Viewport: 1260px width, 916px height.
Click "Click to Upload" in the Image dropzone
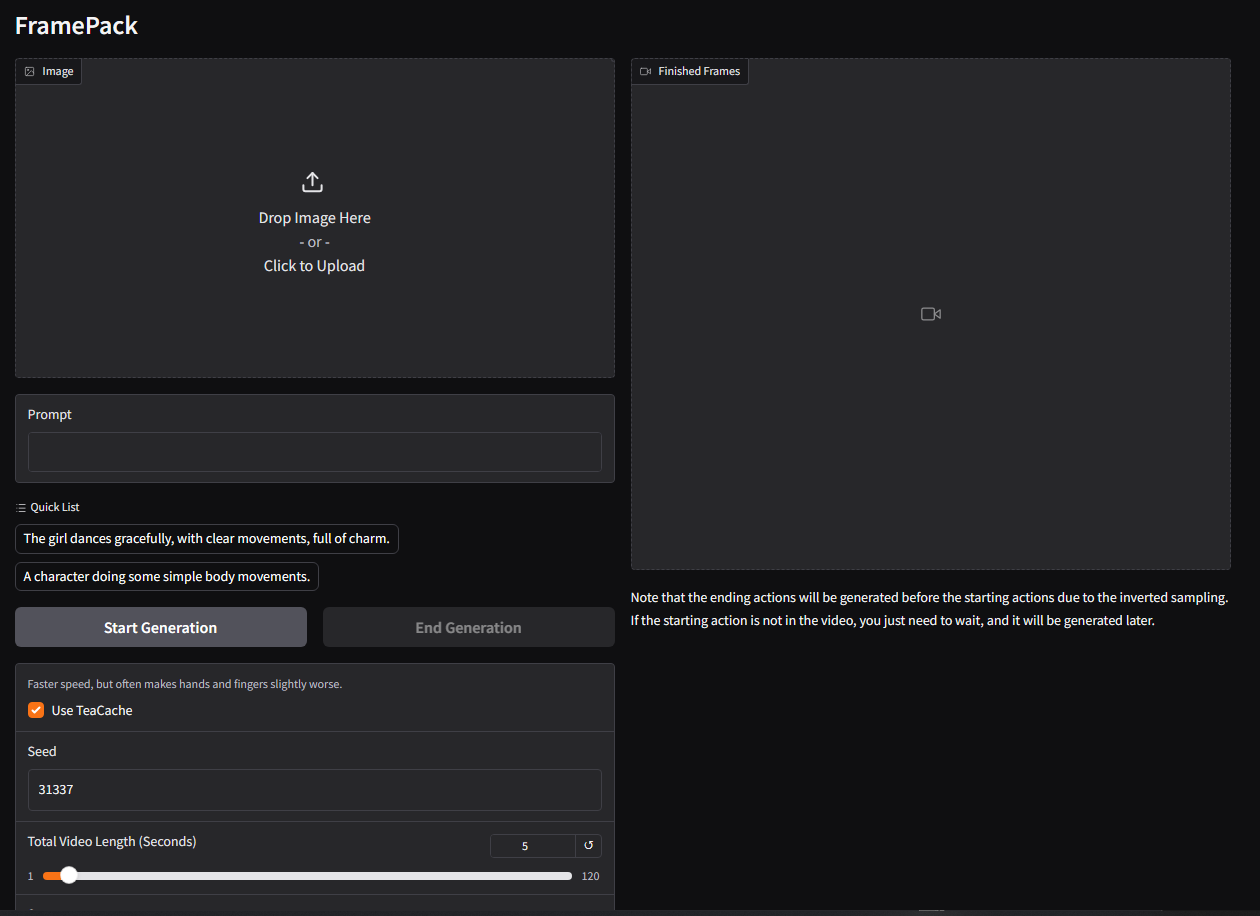tap(314, 266)
